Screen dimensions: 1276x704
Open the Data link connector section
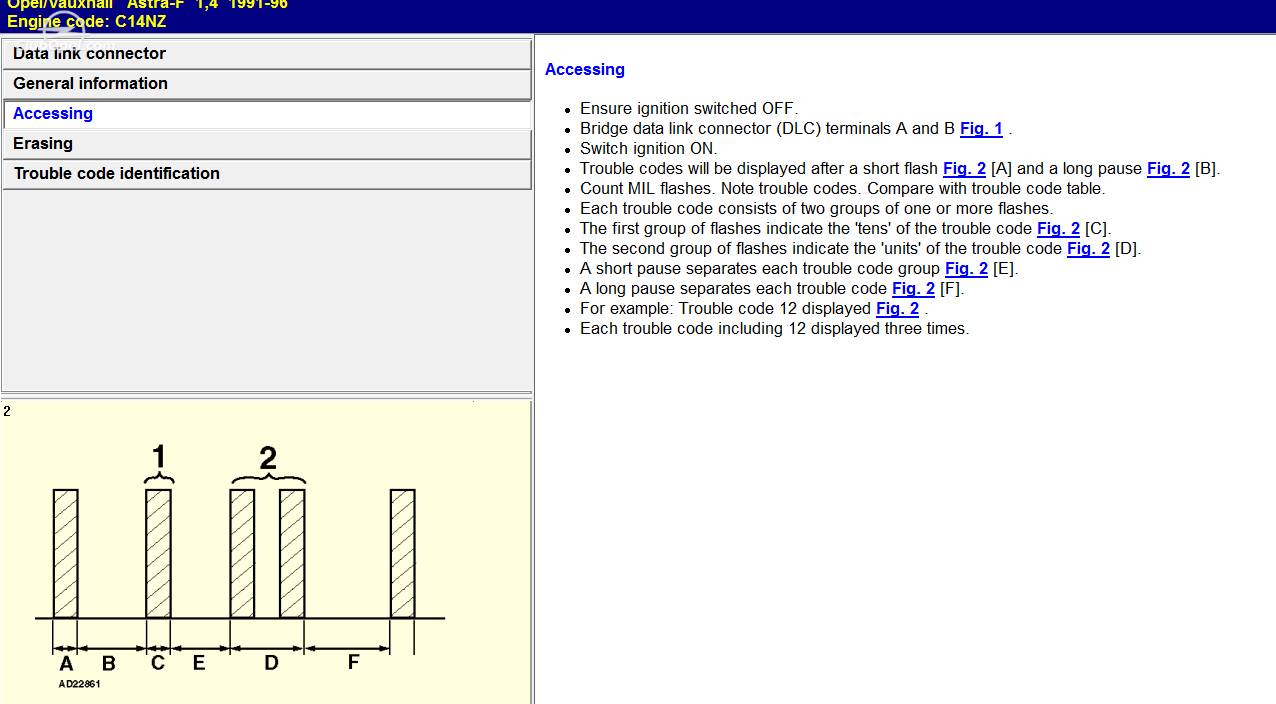click(x=267, y=54)
